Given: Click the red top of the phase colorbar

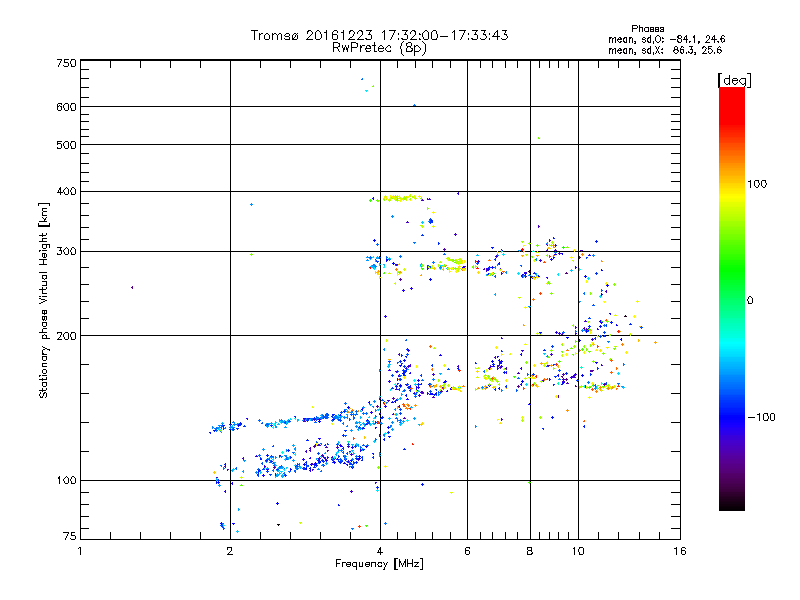Looking at the screenshot, I should (x=731, y=95).
